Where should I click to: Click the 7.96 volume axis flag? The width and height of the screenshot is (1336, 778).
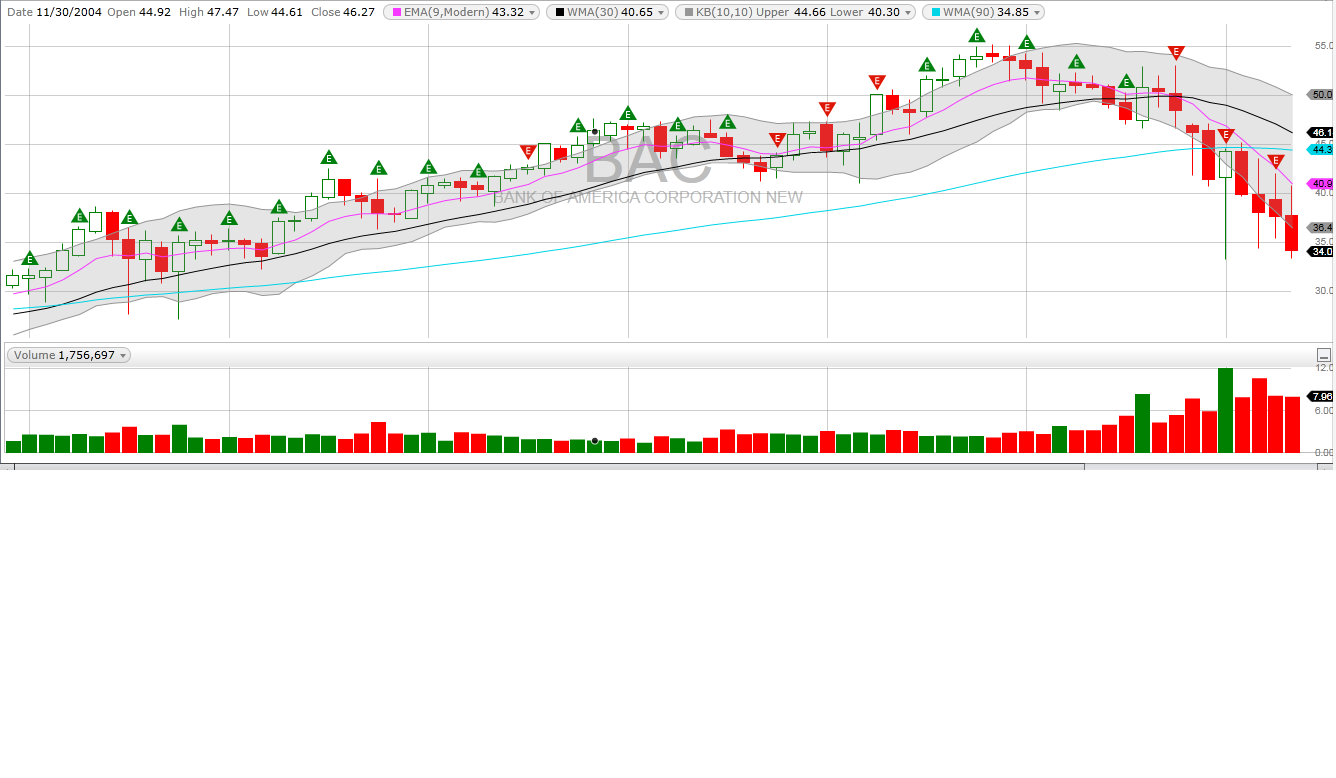tap(1321, 396)
